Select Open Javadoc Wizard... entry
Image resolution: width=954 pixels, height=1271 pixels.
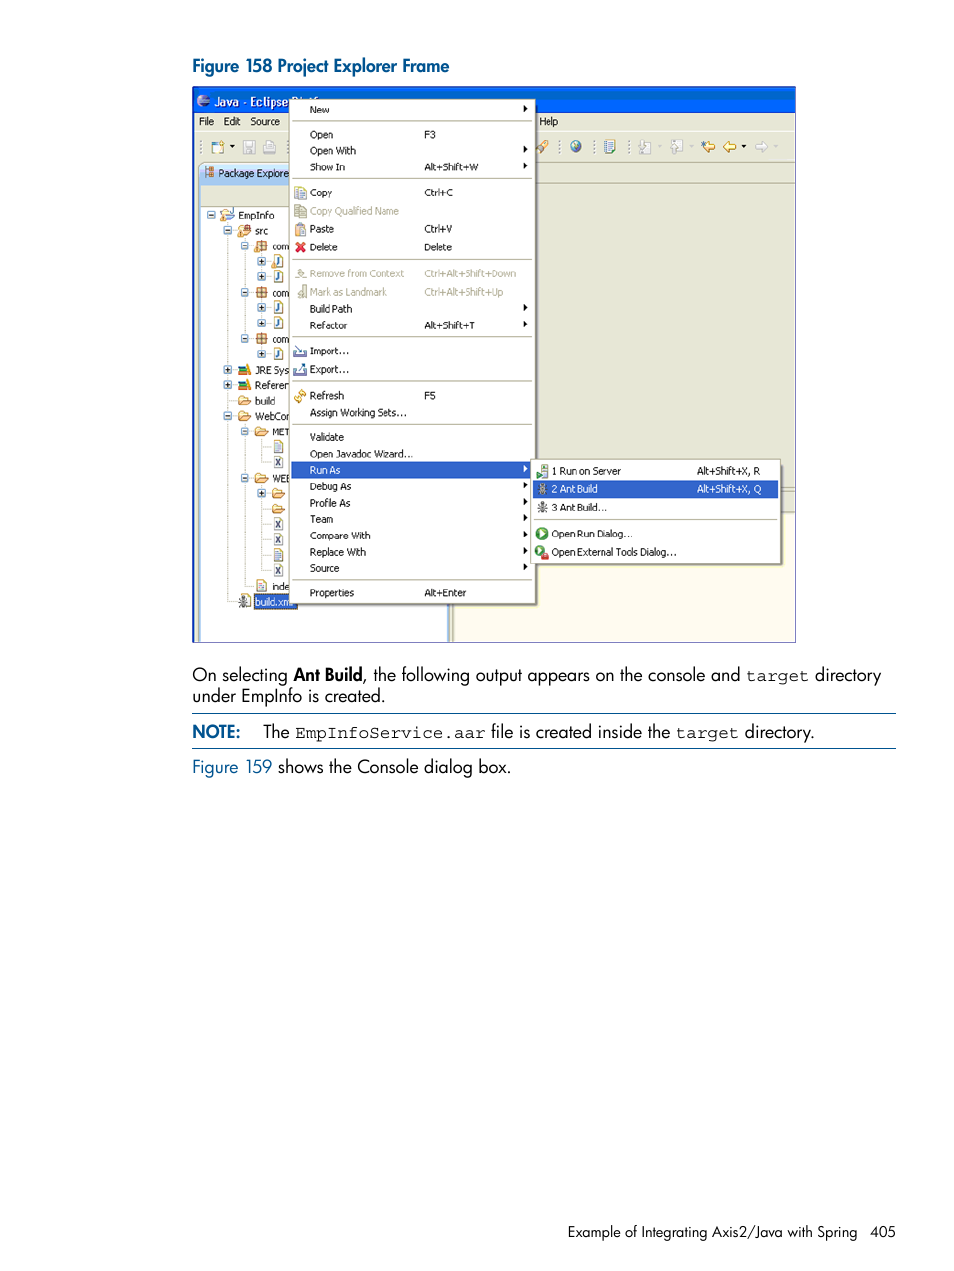click(412, 454)
